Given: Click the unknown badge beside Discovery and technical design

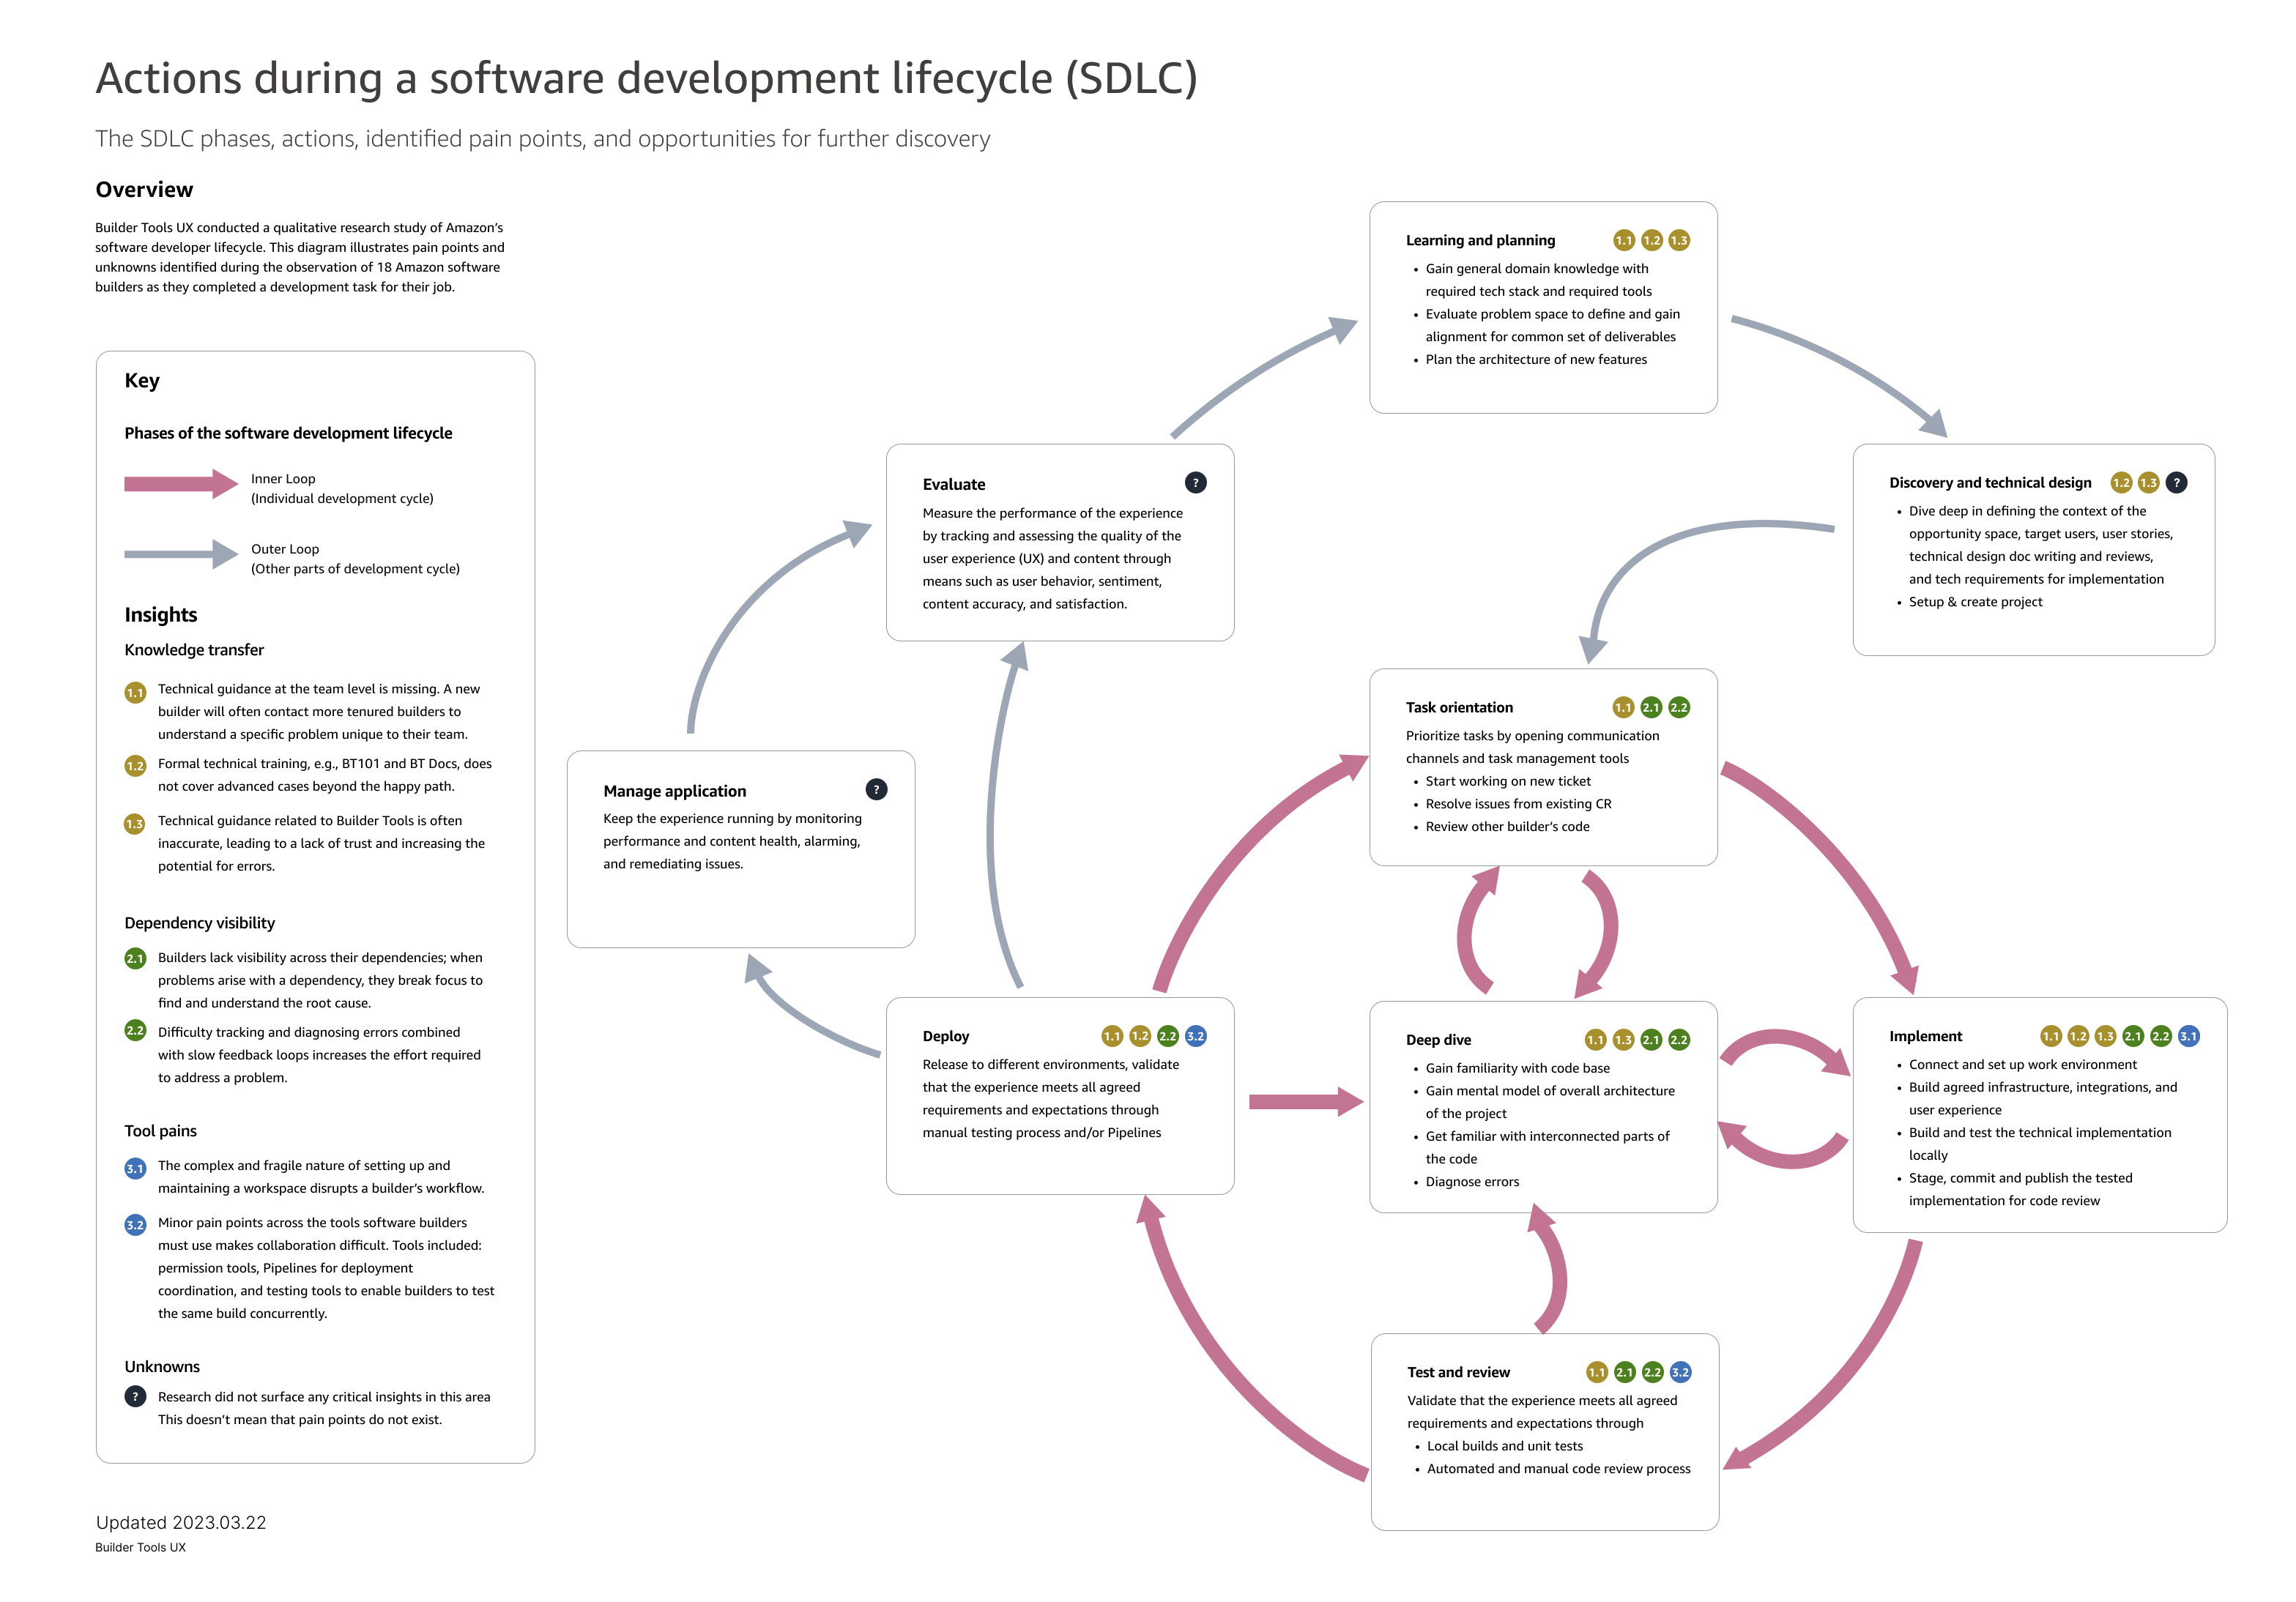Looking at the screenshot, I should [x=2176, y=482].
